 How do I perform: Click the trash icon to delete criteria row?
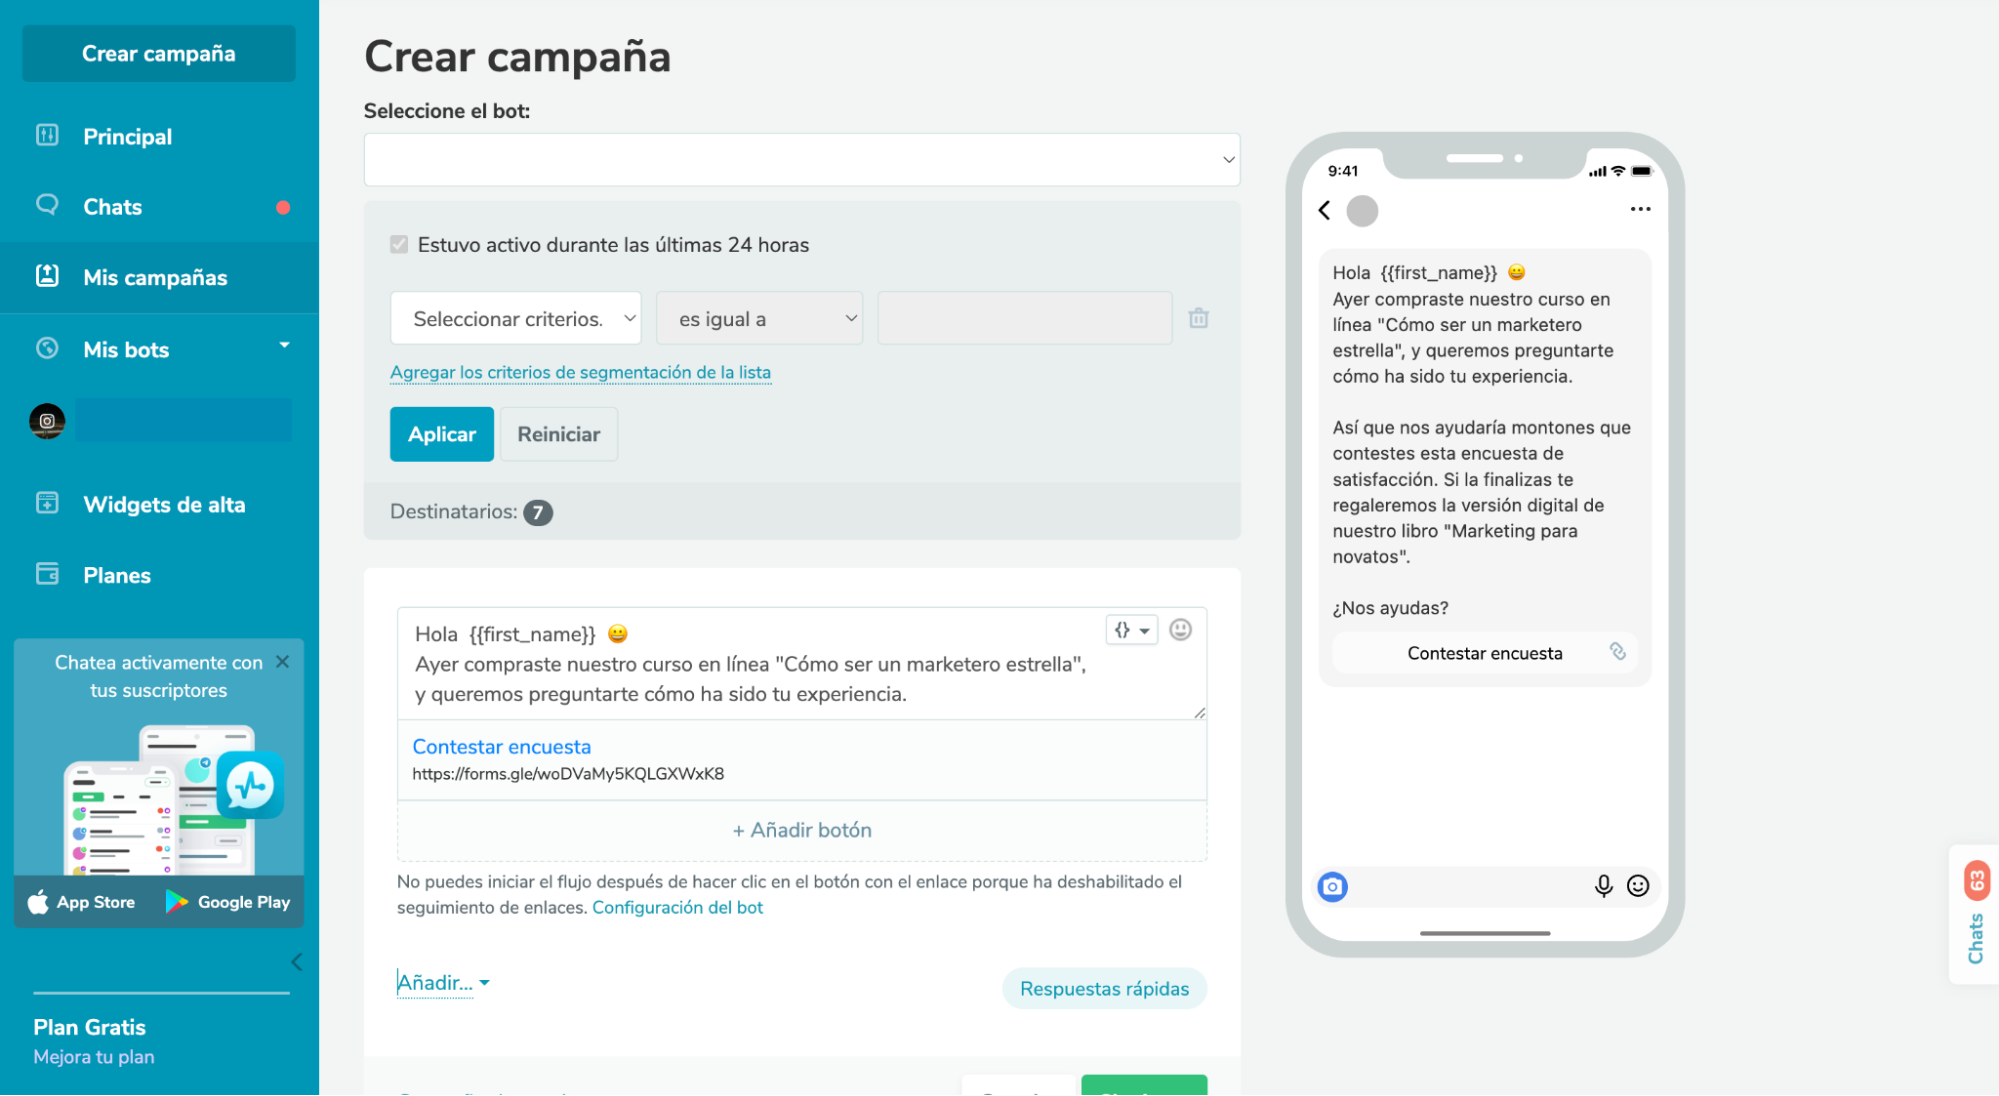coord(1198,318)
